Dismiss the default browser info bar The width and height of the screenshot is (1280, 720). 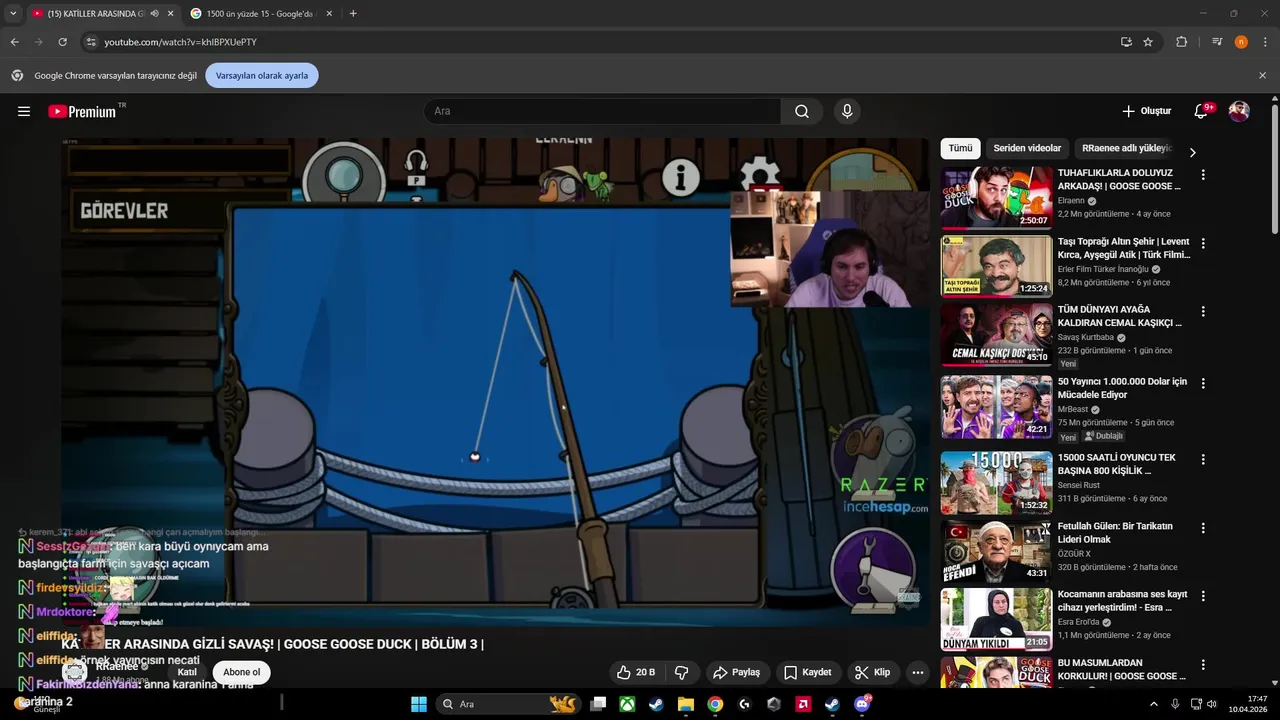[x=1262, y=75]
